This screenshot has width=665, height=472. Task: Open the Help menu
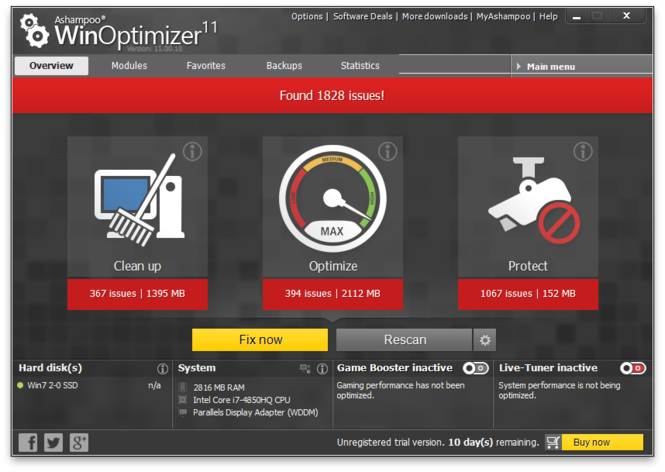click(x=548, y=17)
